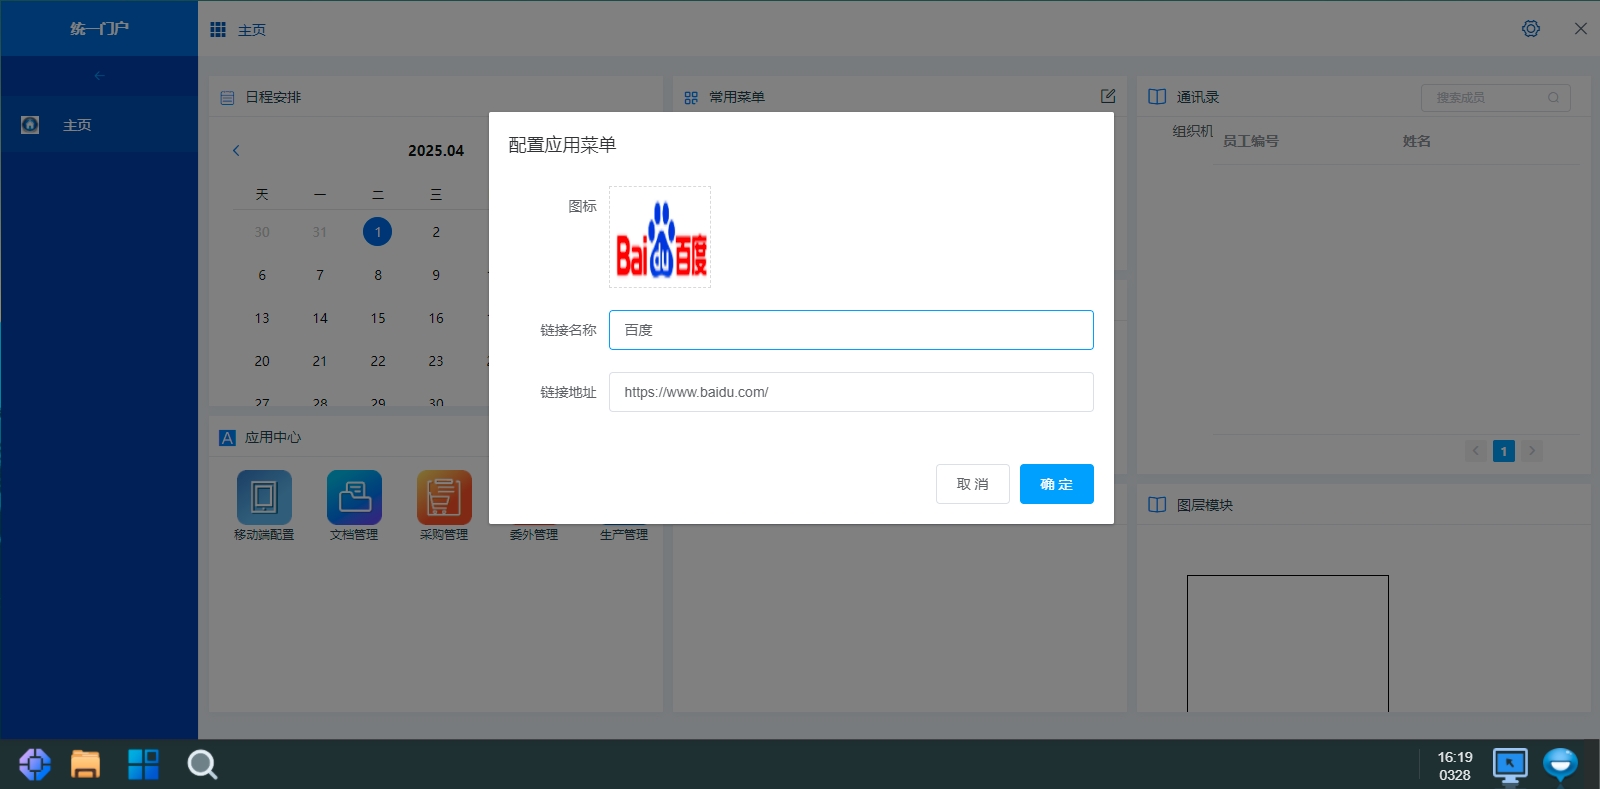
Task: Select calendar day 22
Action: point(378,361)
